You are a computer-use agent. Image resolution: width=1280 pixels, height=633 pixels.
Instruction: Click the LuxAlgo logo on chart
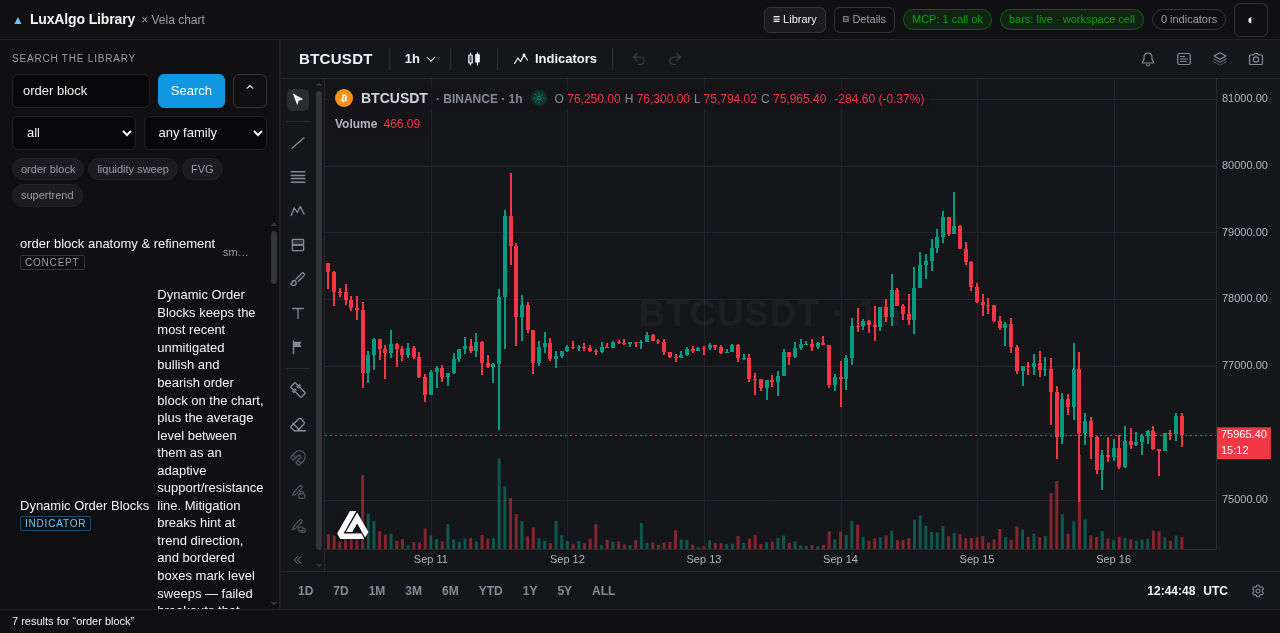352,525
